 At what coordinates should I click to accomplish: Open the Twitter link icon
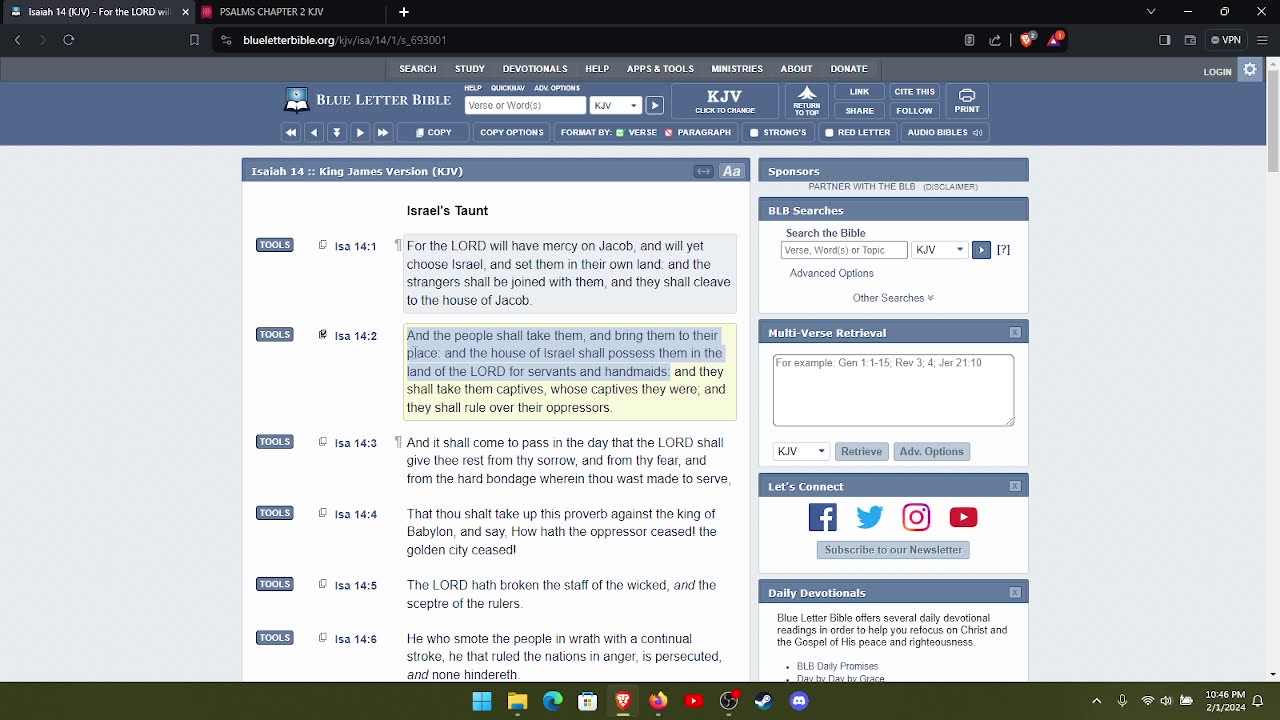[870, 517]
